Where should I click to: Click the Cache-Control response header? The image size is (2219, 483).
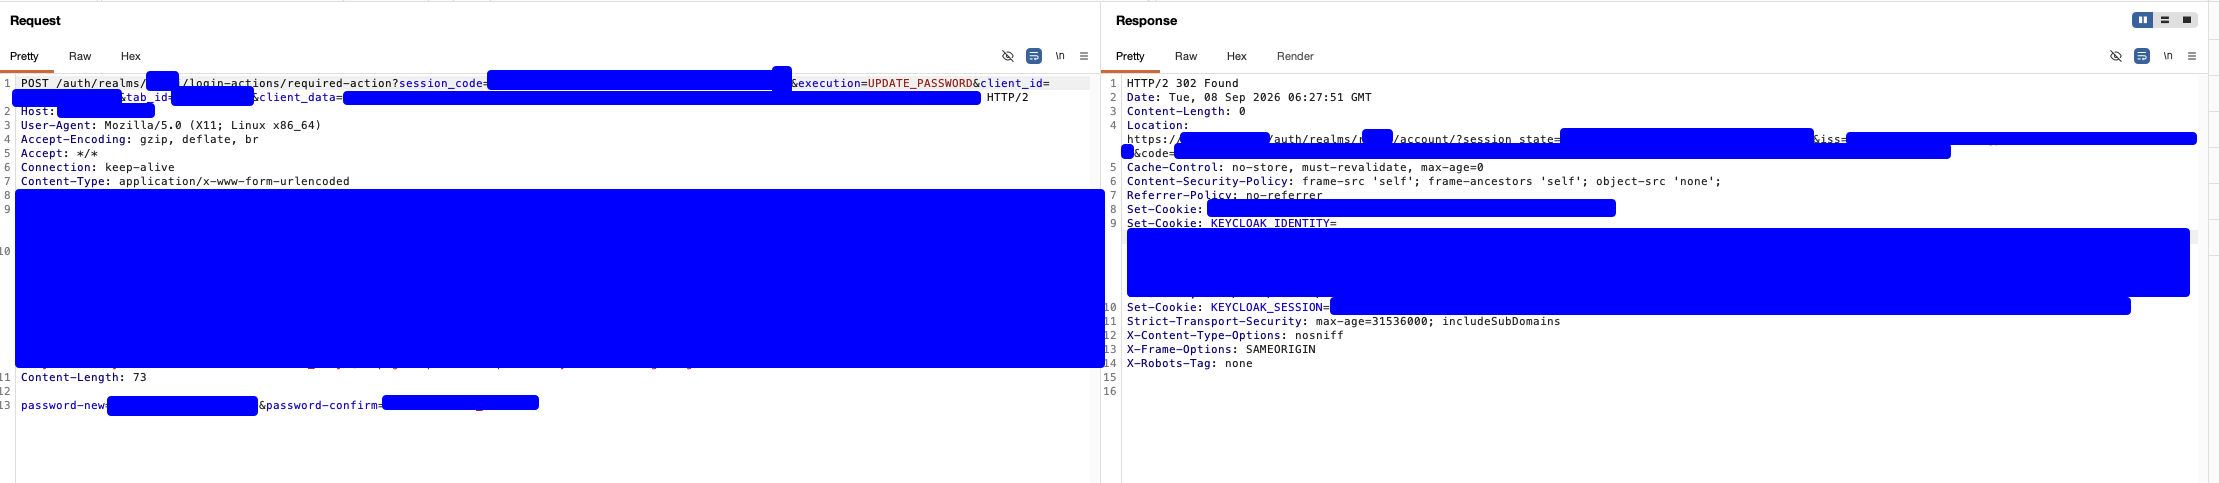[x=1305, y=167]
